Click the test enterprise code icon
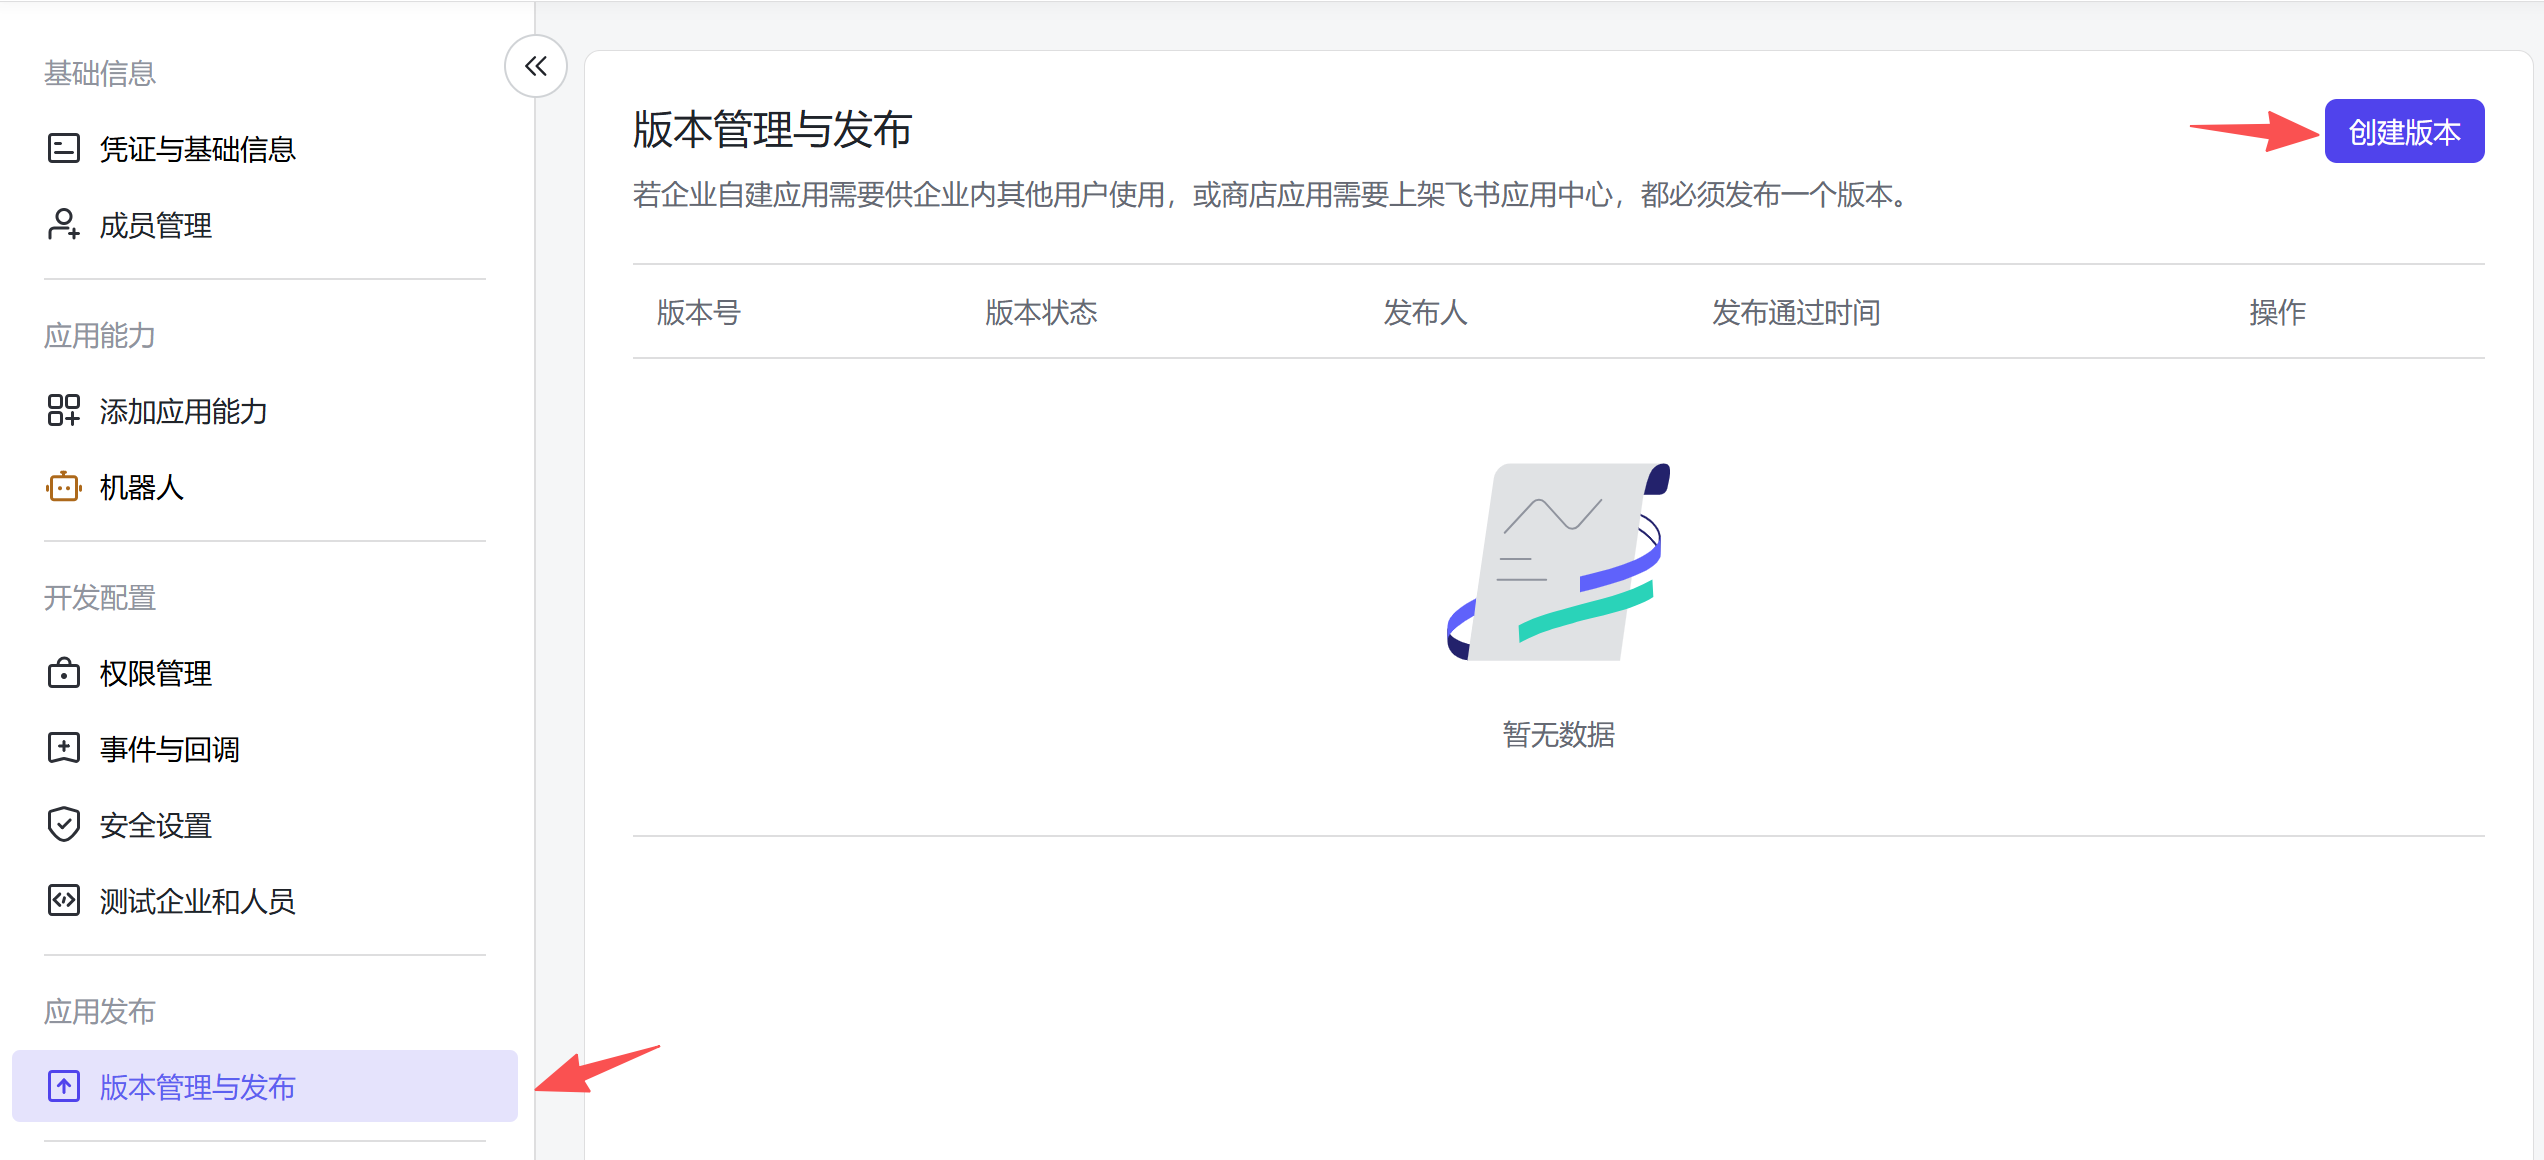Viewport: 2544px width, 1160px height. tap(63, 900)
